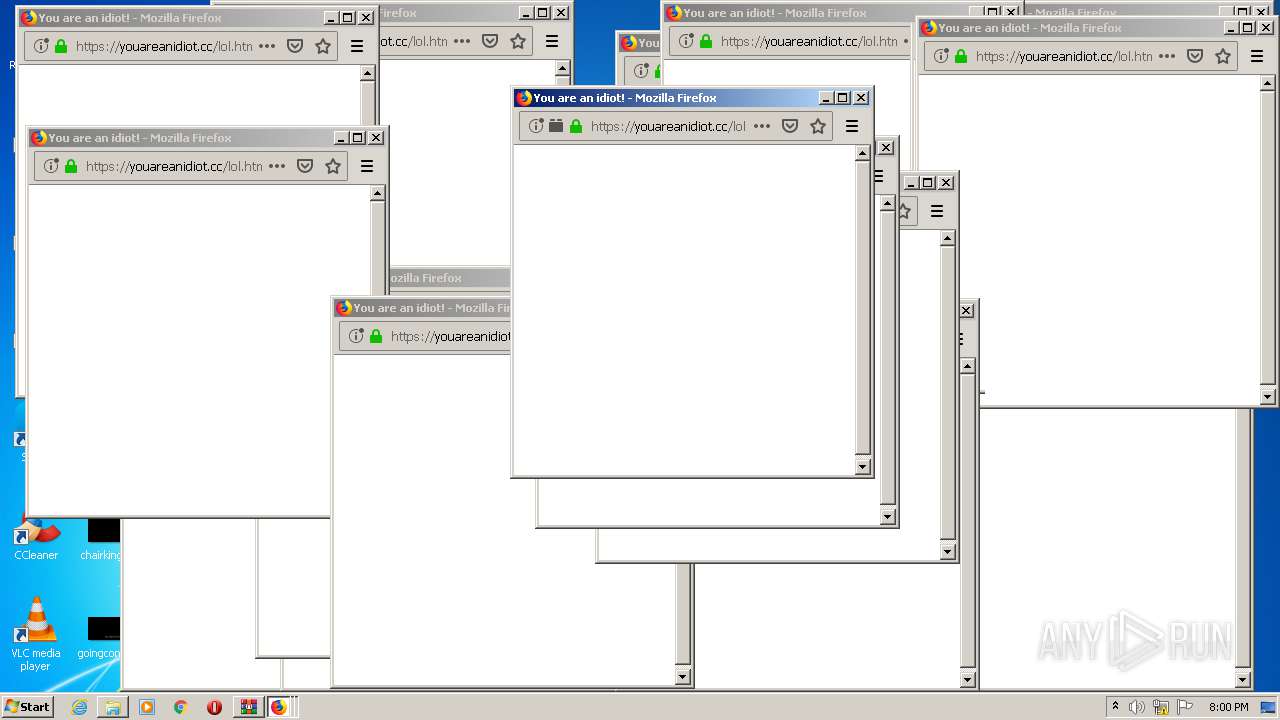
Task: Click the scroll-down arrow in the top-right Firefox window
Action: [x=1267, y=397]
